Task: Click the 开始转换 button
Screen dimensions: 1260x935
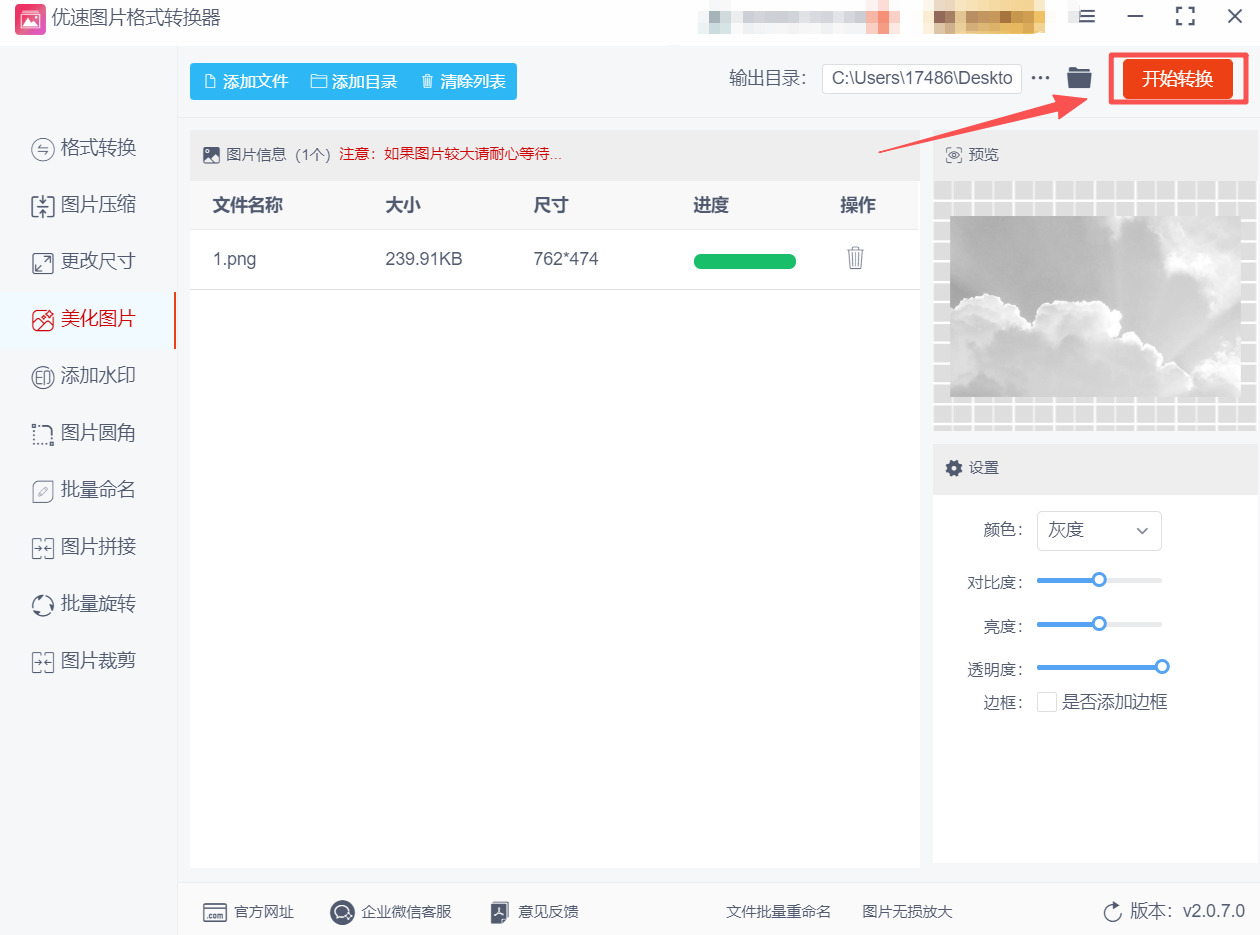Action: (x=1178, y=77)
